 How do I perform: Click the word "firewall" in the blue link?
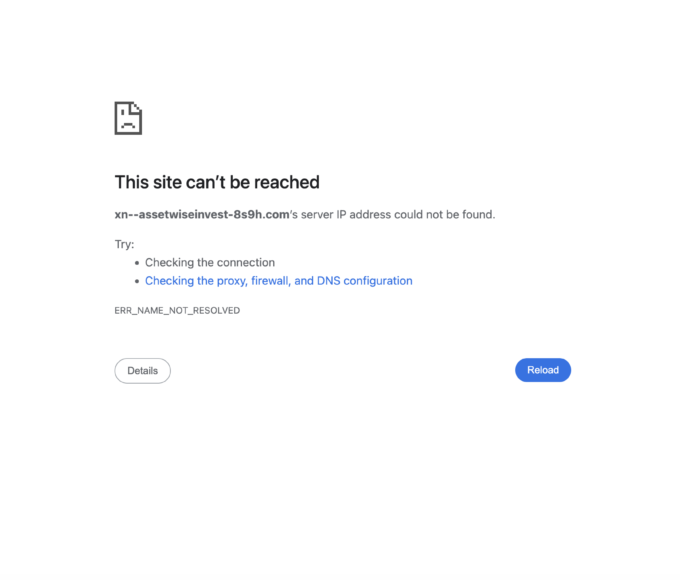point(271,281)
